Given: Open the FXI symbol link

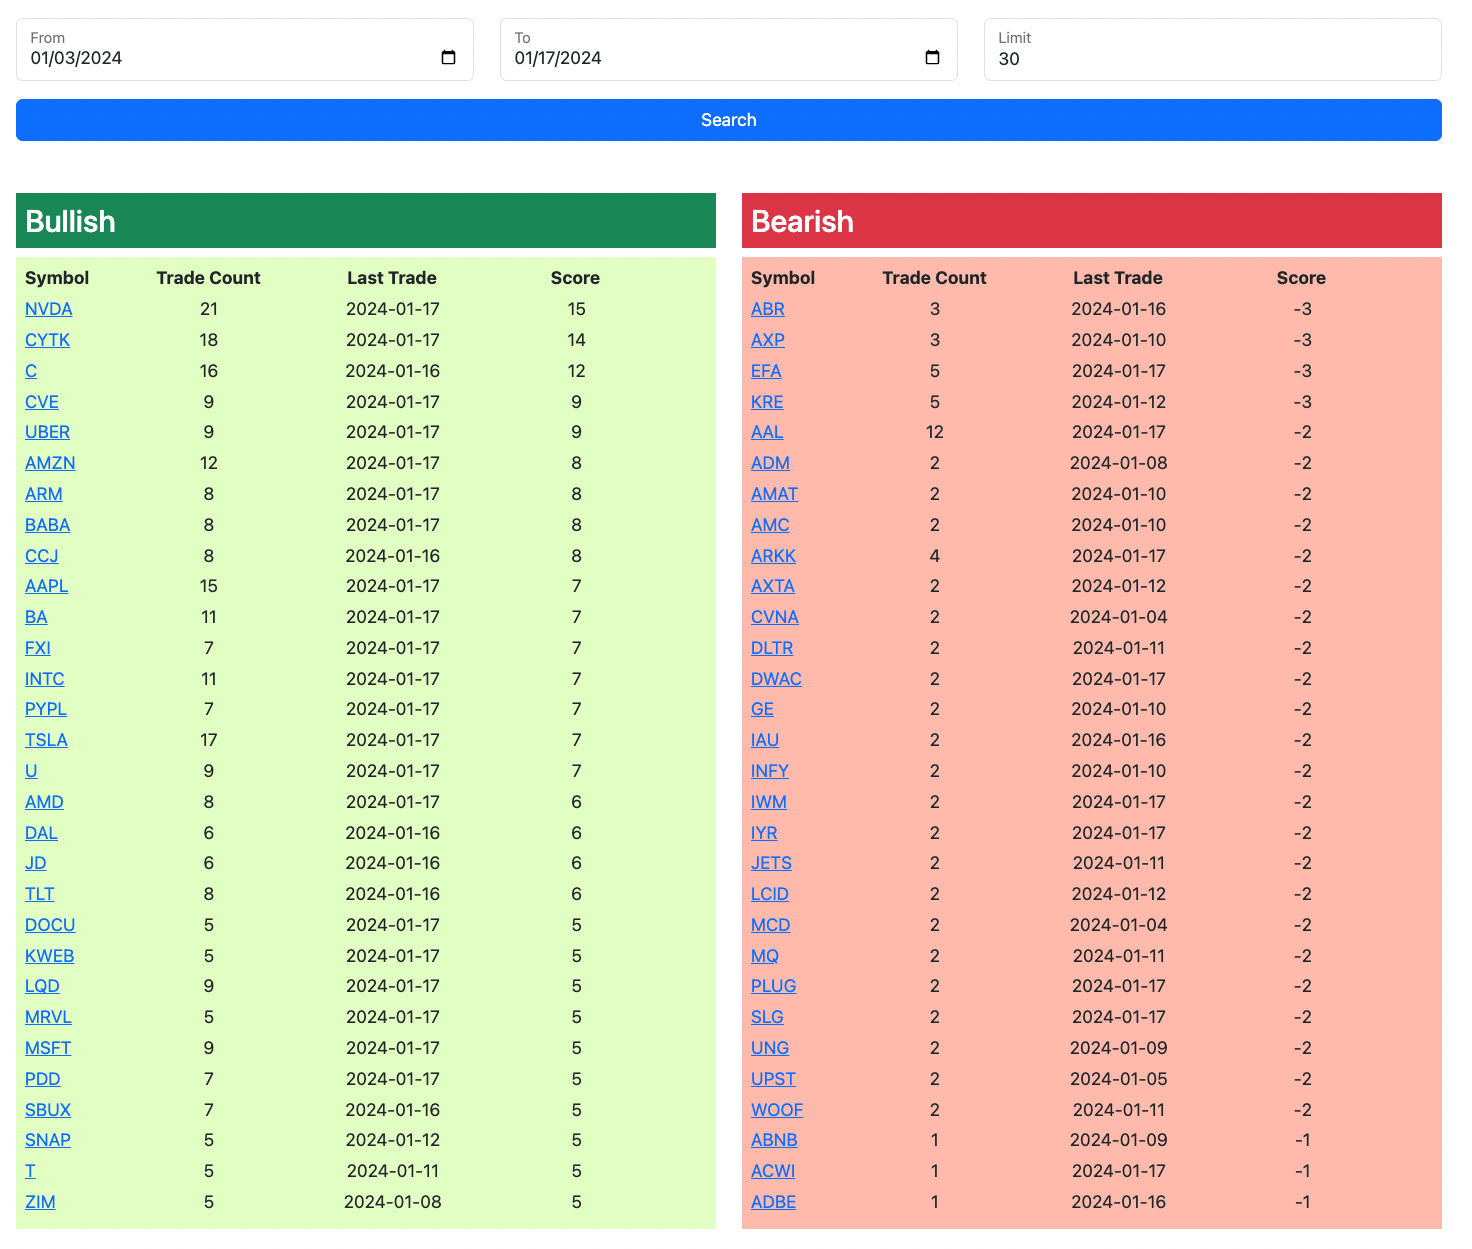Looking at the screenshot, I should [x=38, y=648].
